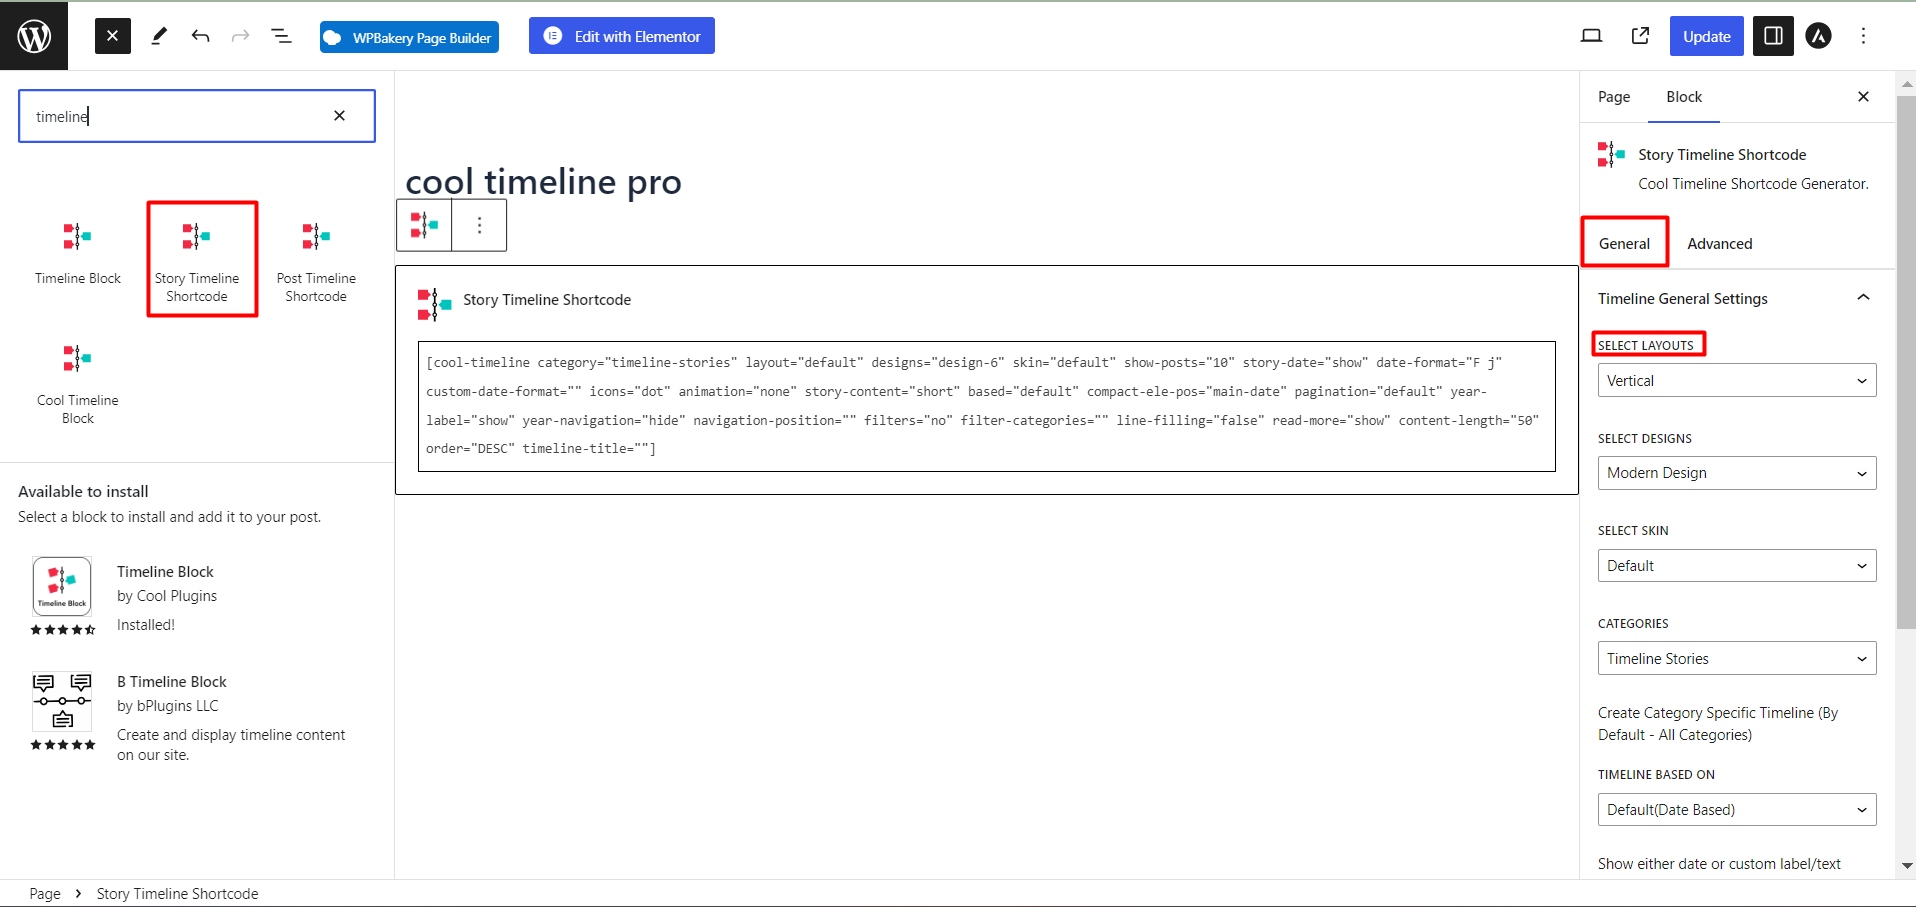The image size is (1916, 907).
Task: Open the Astra settings icon
Action: (1818, 36)
